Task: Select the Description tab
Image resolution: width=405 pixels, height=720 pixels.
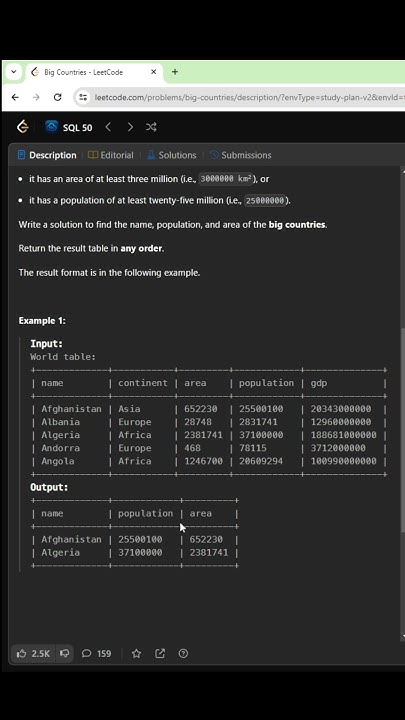Action: tap(47, 155)
